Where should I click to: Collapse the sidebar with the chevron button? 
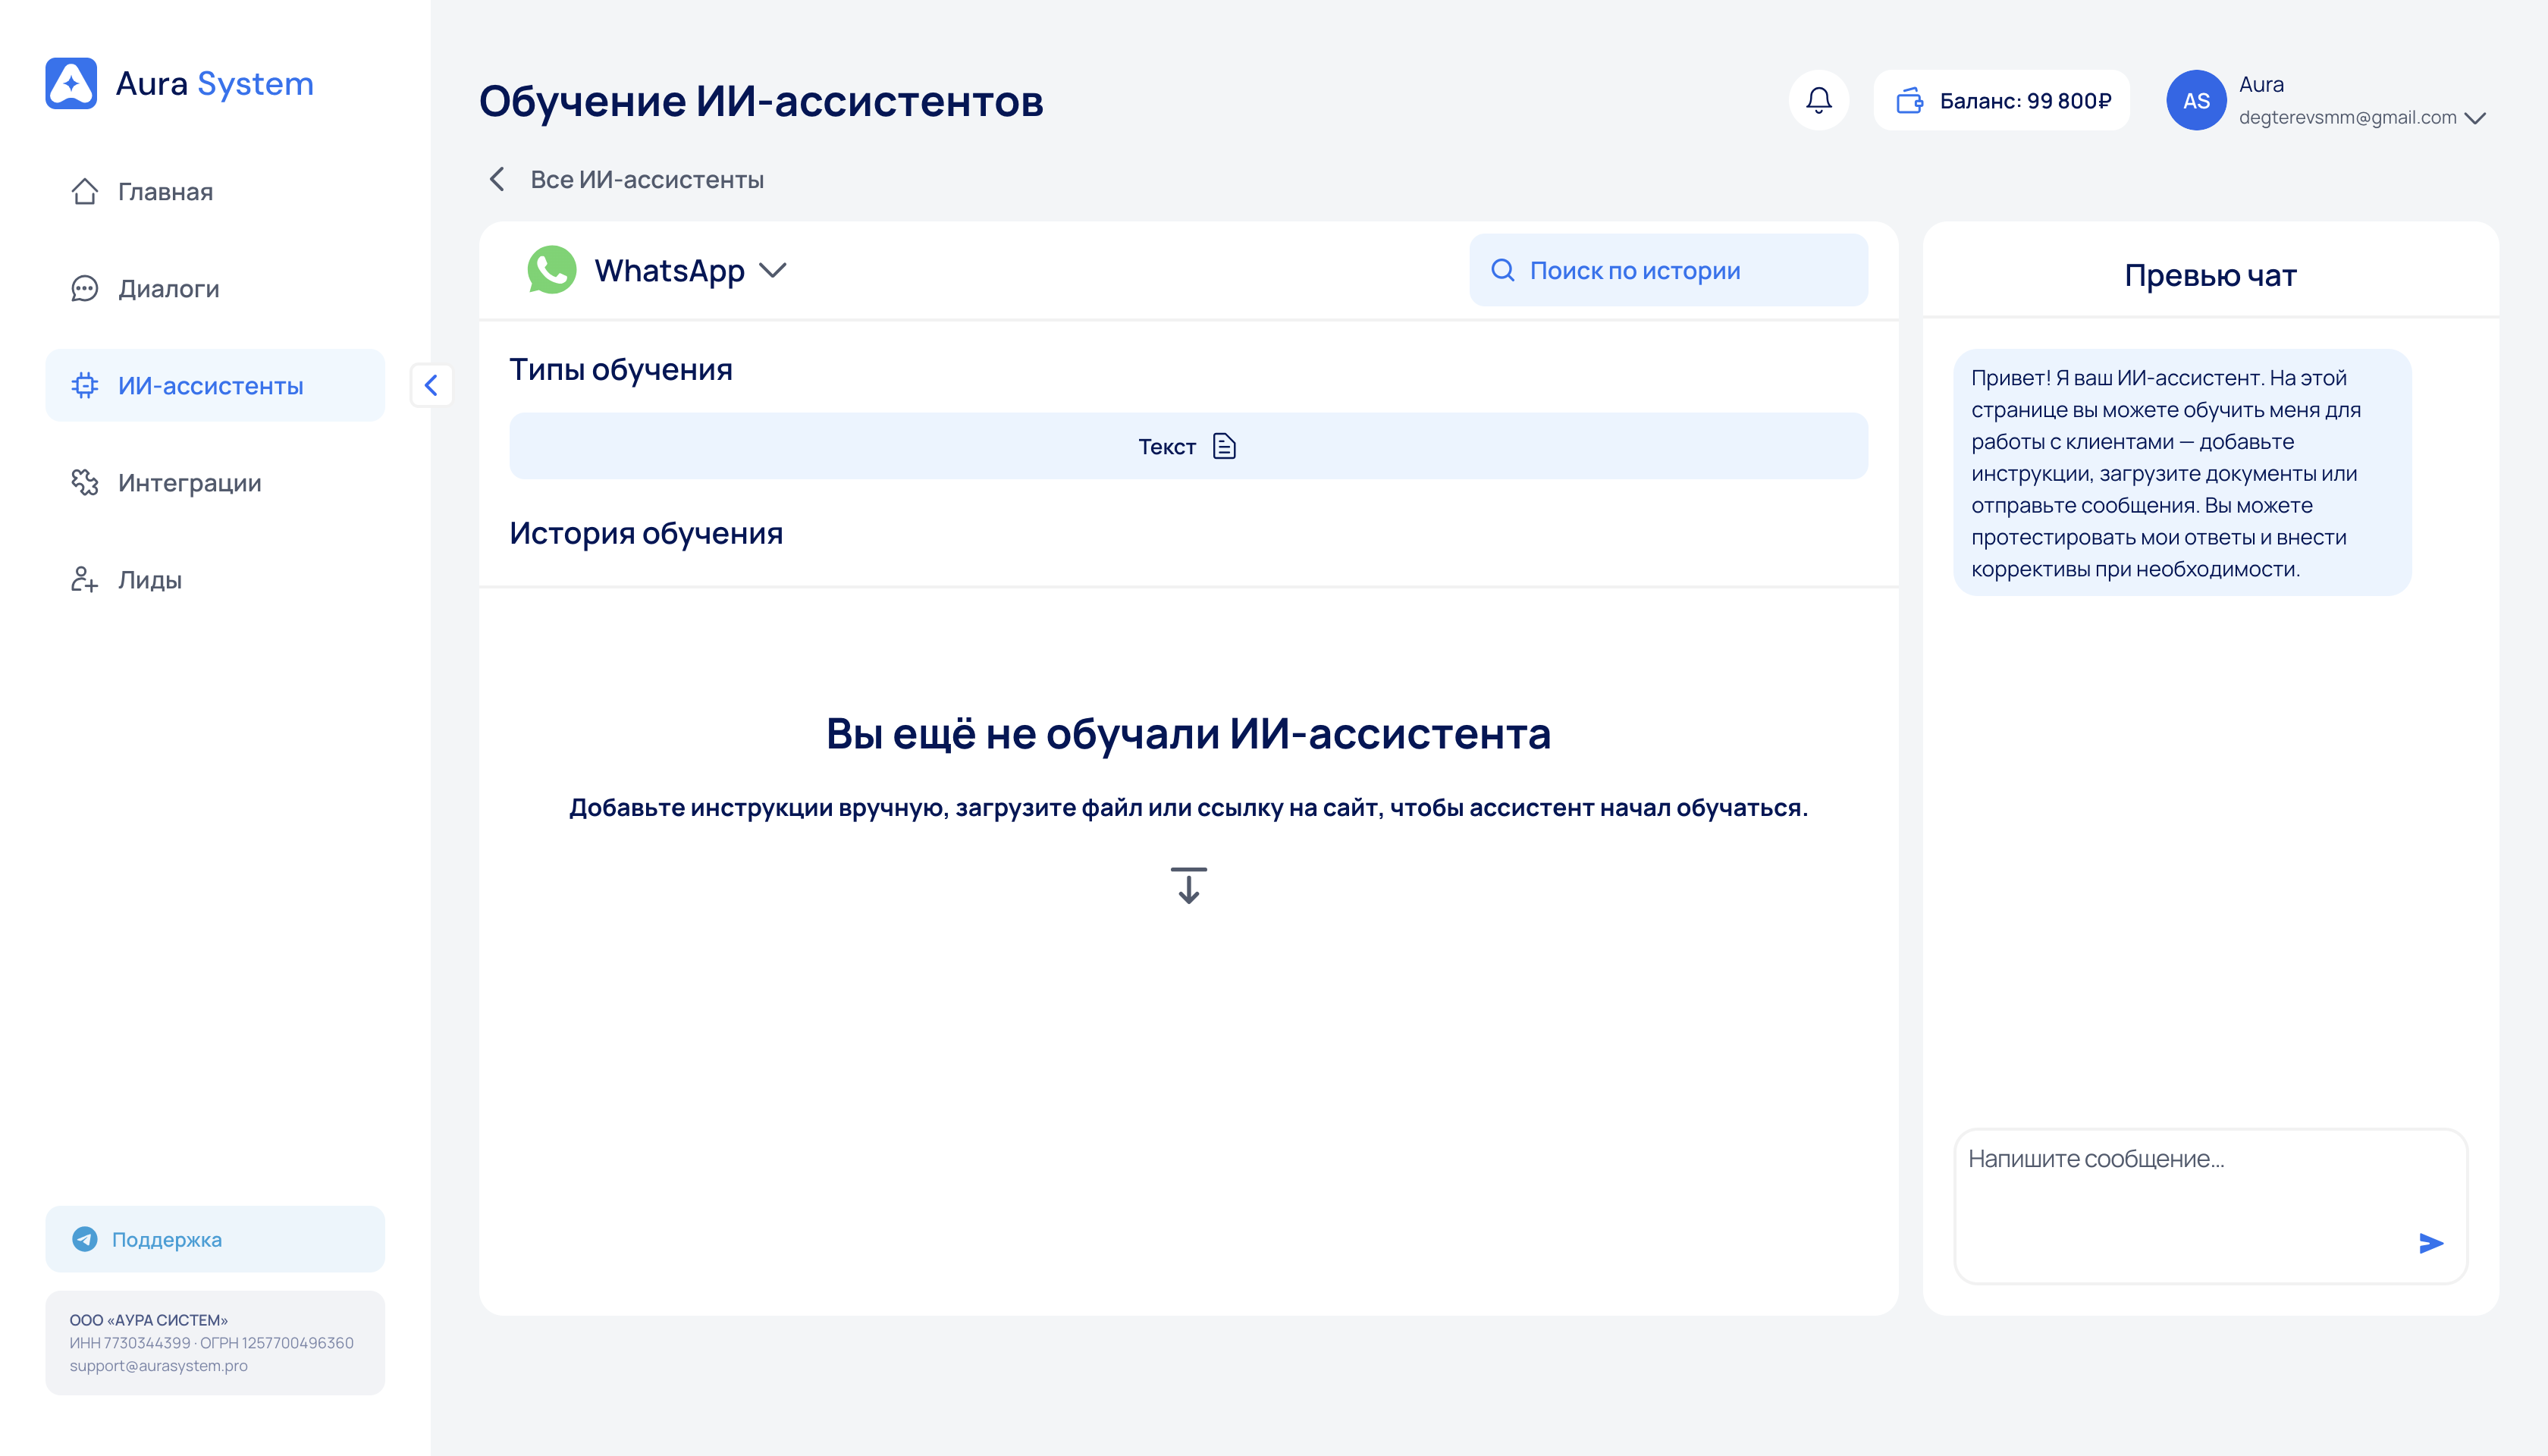point(431,385)
